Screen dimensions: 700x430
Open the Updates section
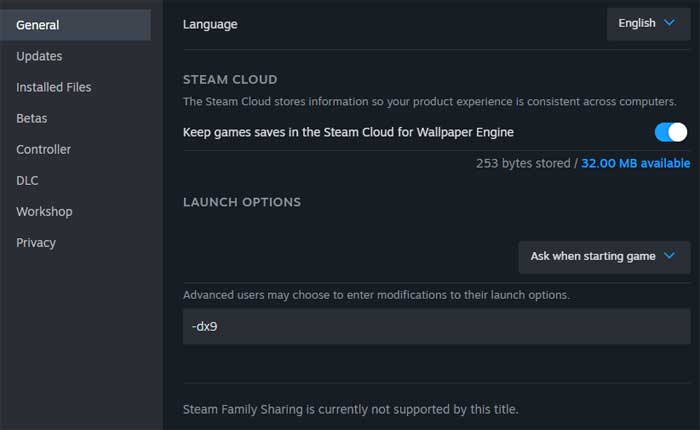point(39,56)
